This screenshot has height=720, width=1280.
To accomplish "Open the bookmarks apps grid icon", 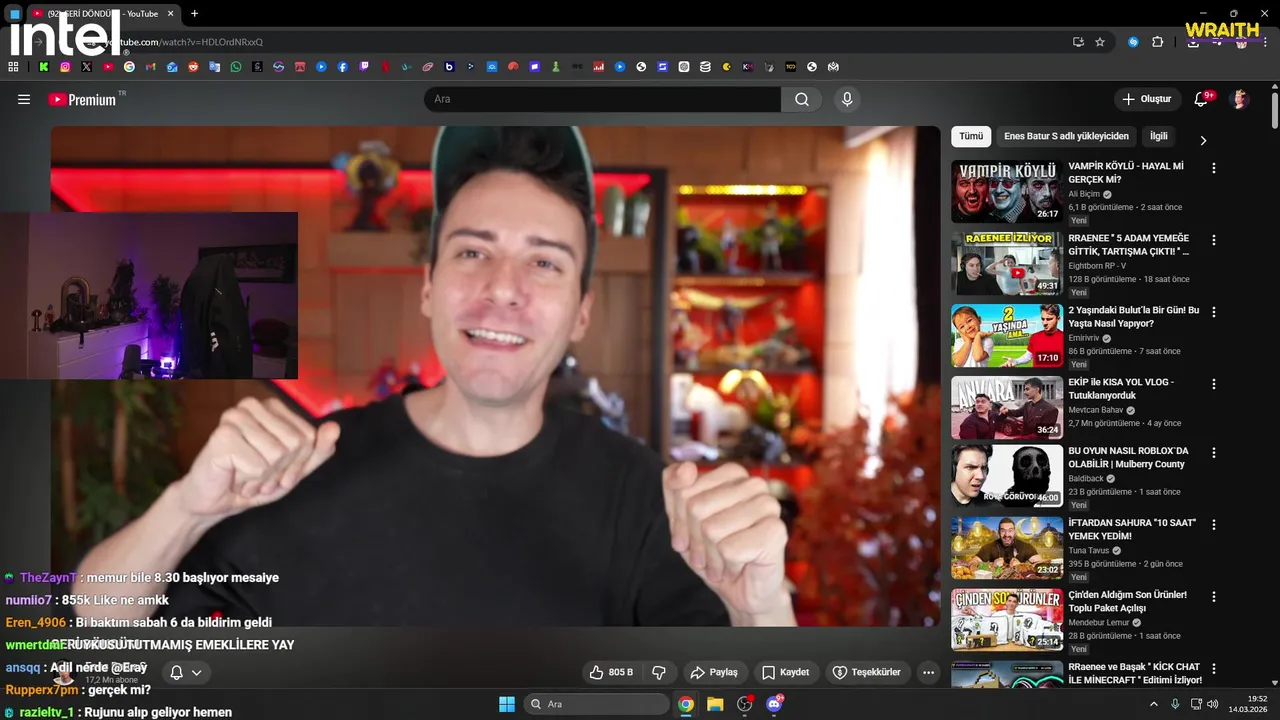I will pos(13,67).
